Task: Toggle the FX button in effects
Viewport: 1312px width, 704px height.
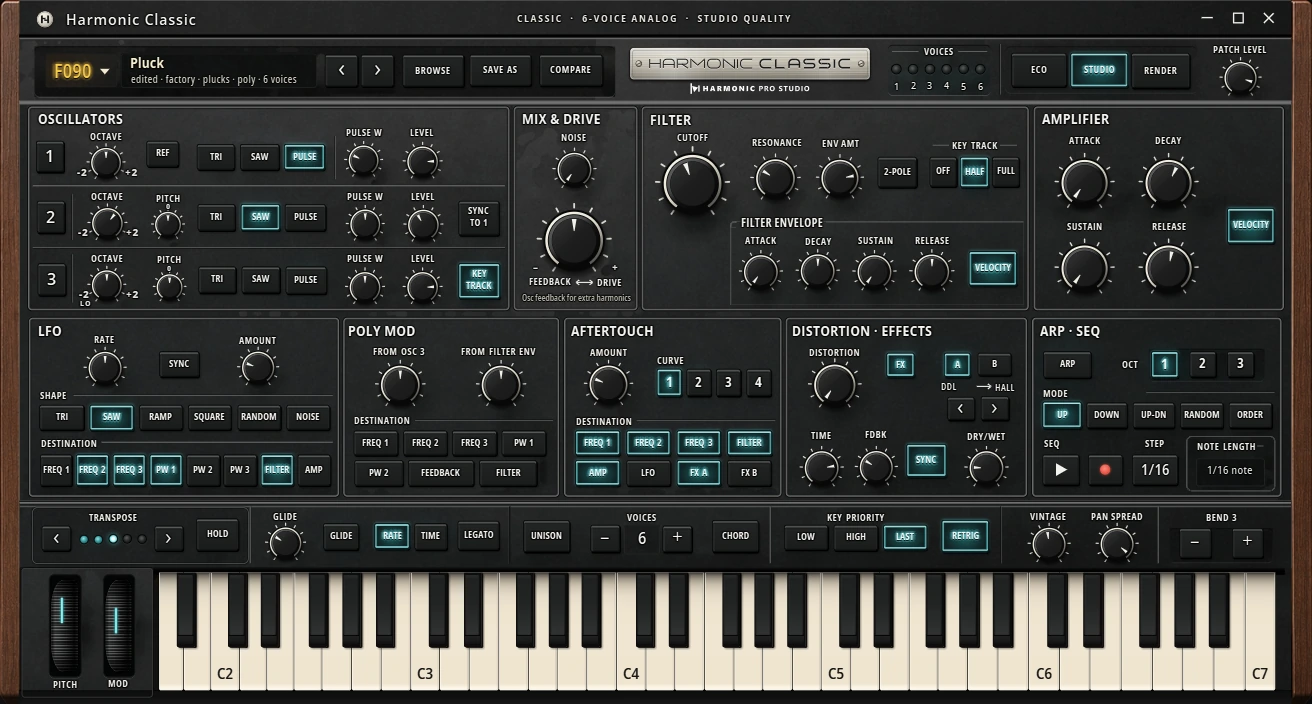Action: coord(900,365)
